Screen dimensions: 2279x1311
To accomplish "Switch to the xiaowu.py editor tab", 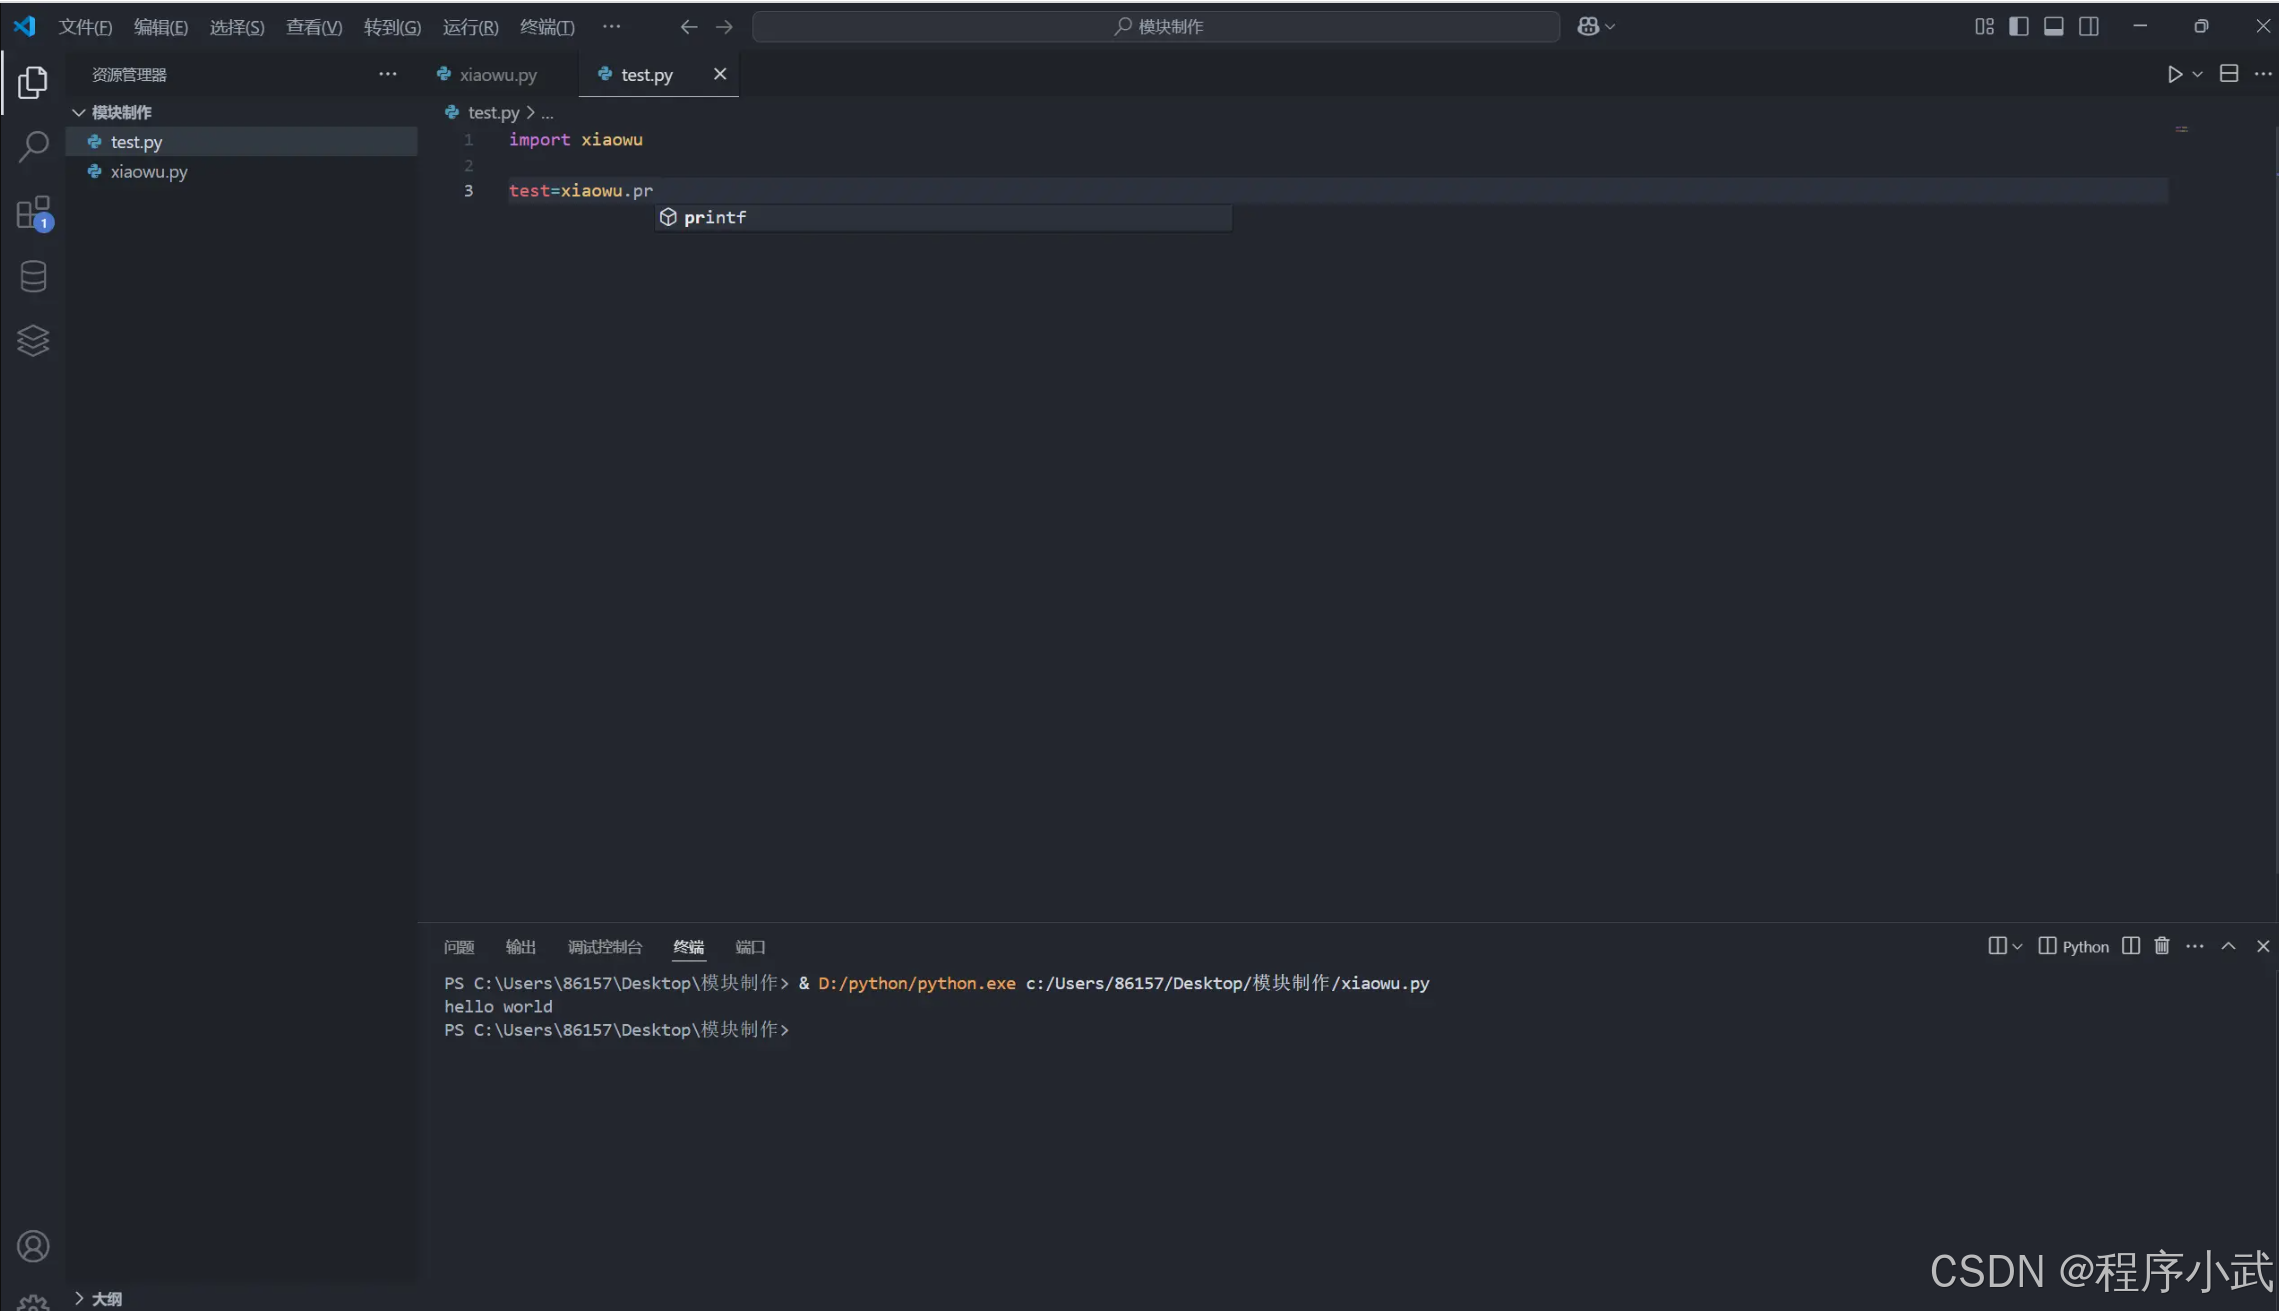I will [498, 74].
